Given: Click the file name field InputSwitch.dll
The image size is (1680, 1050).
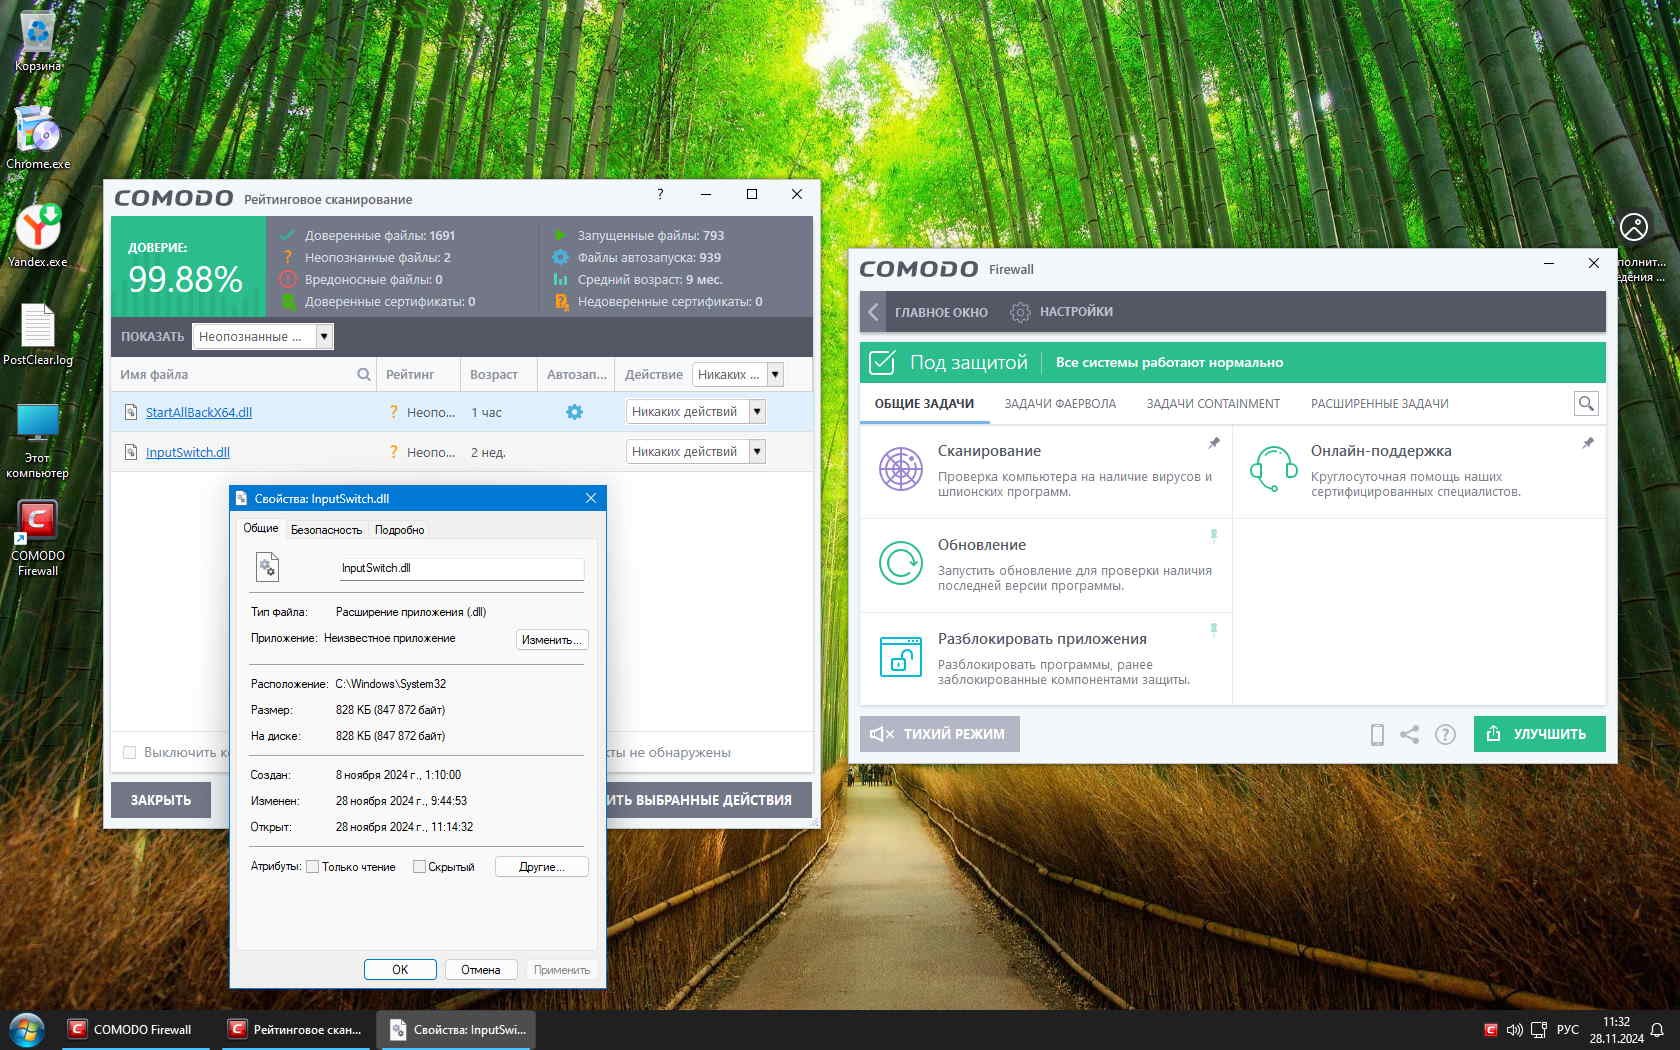Looking at the screenshot, I should 460,568.
